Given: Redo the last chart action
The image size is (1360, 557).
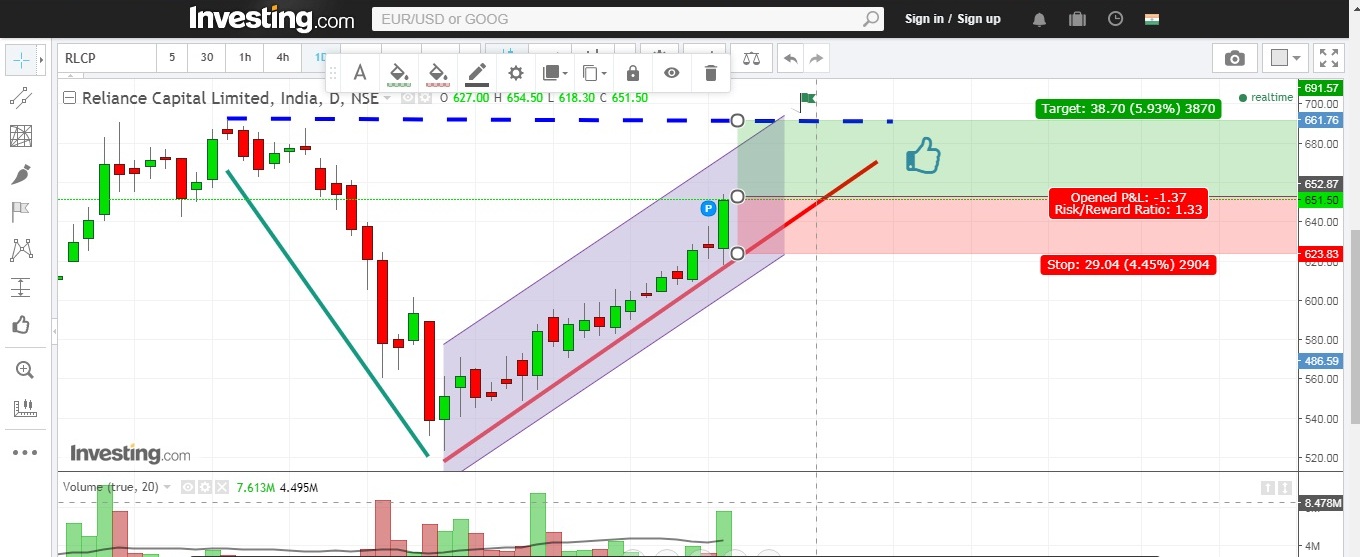Looking at the screenshot, I should pos(817,58).
